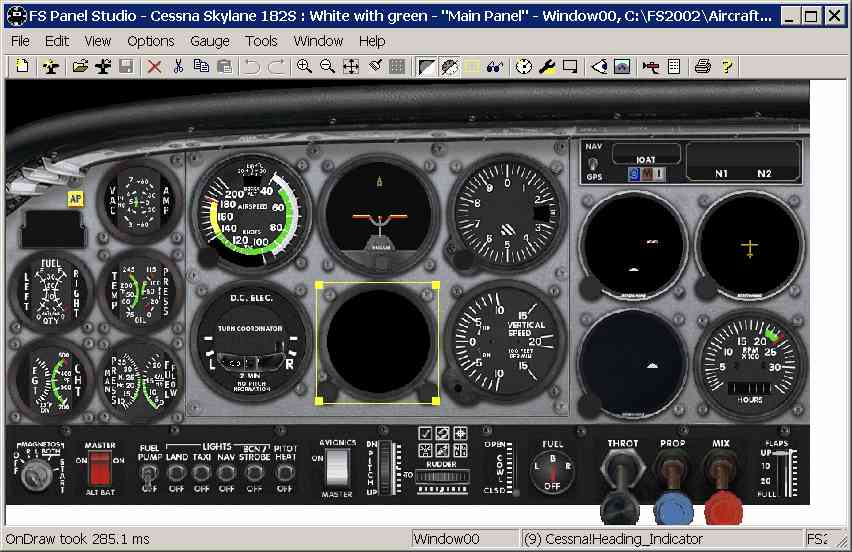
Task: Click the yellow AP autopilot button
Action: [x=75, y=199]
